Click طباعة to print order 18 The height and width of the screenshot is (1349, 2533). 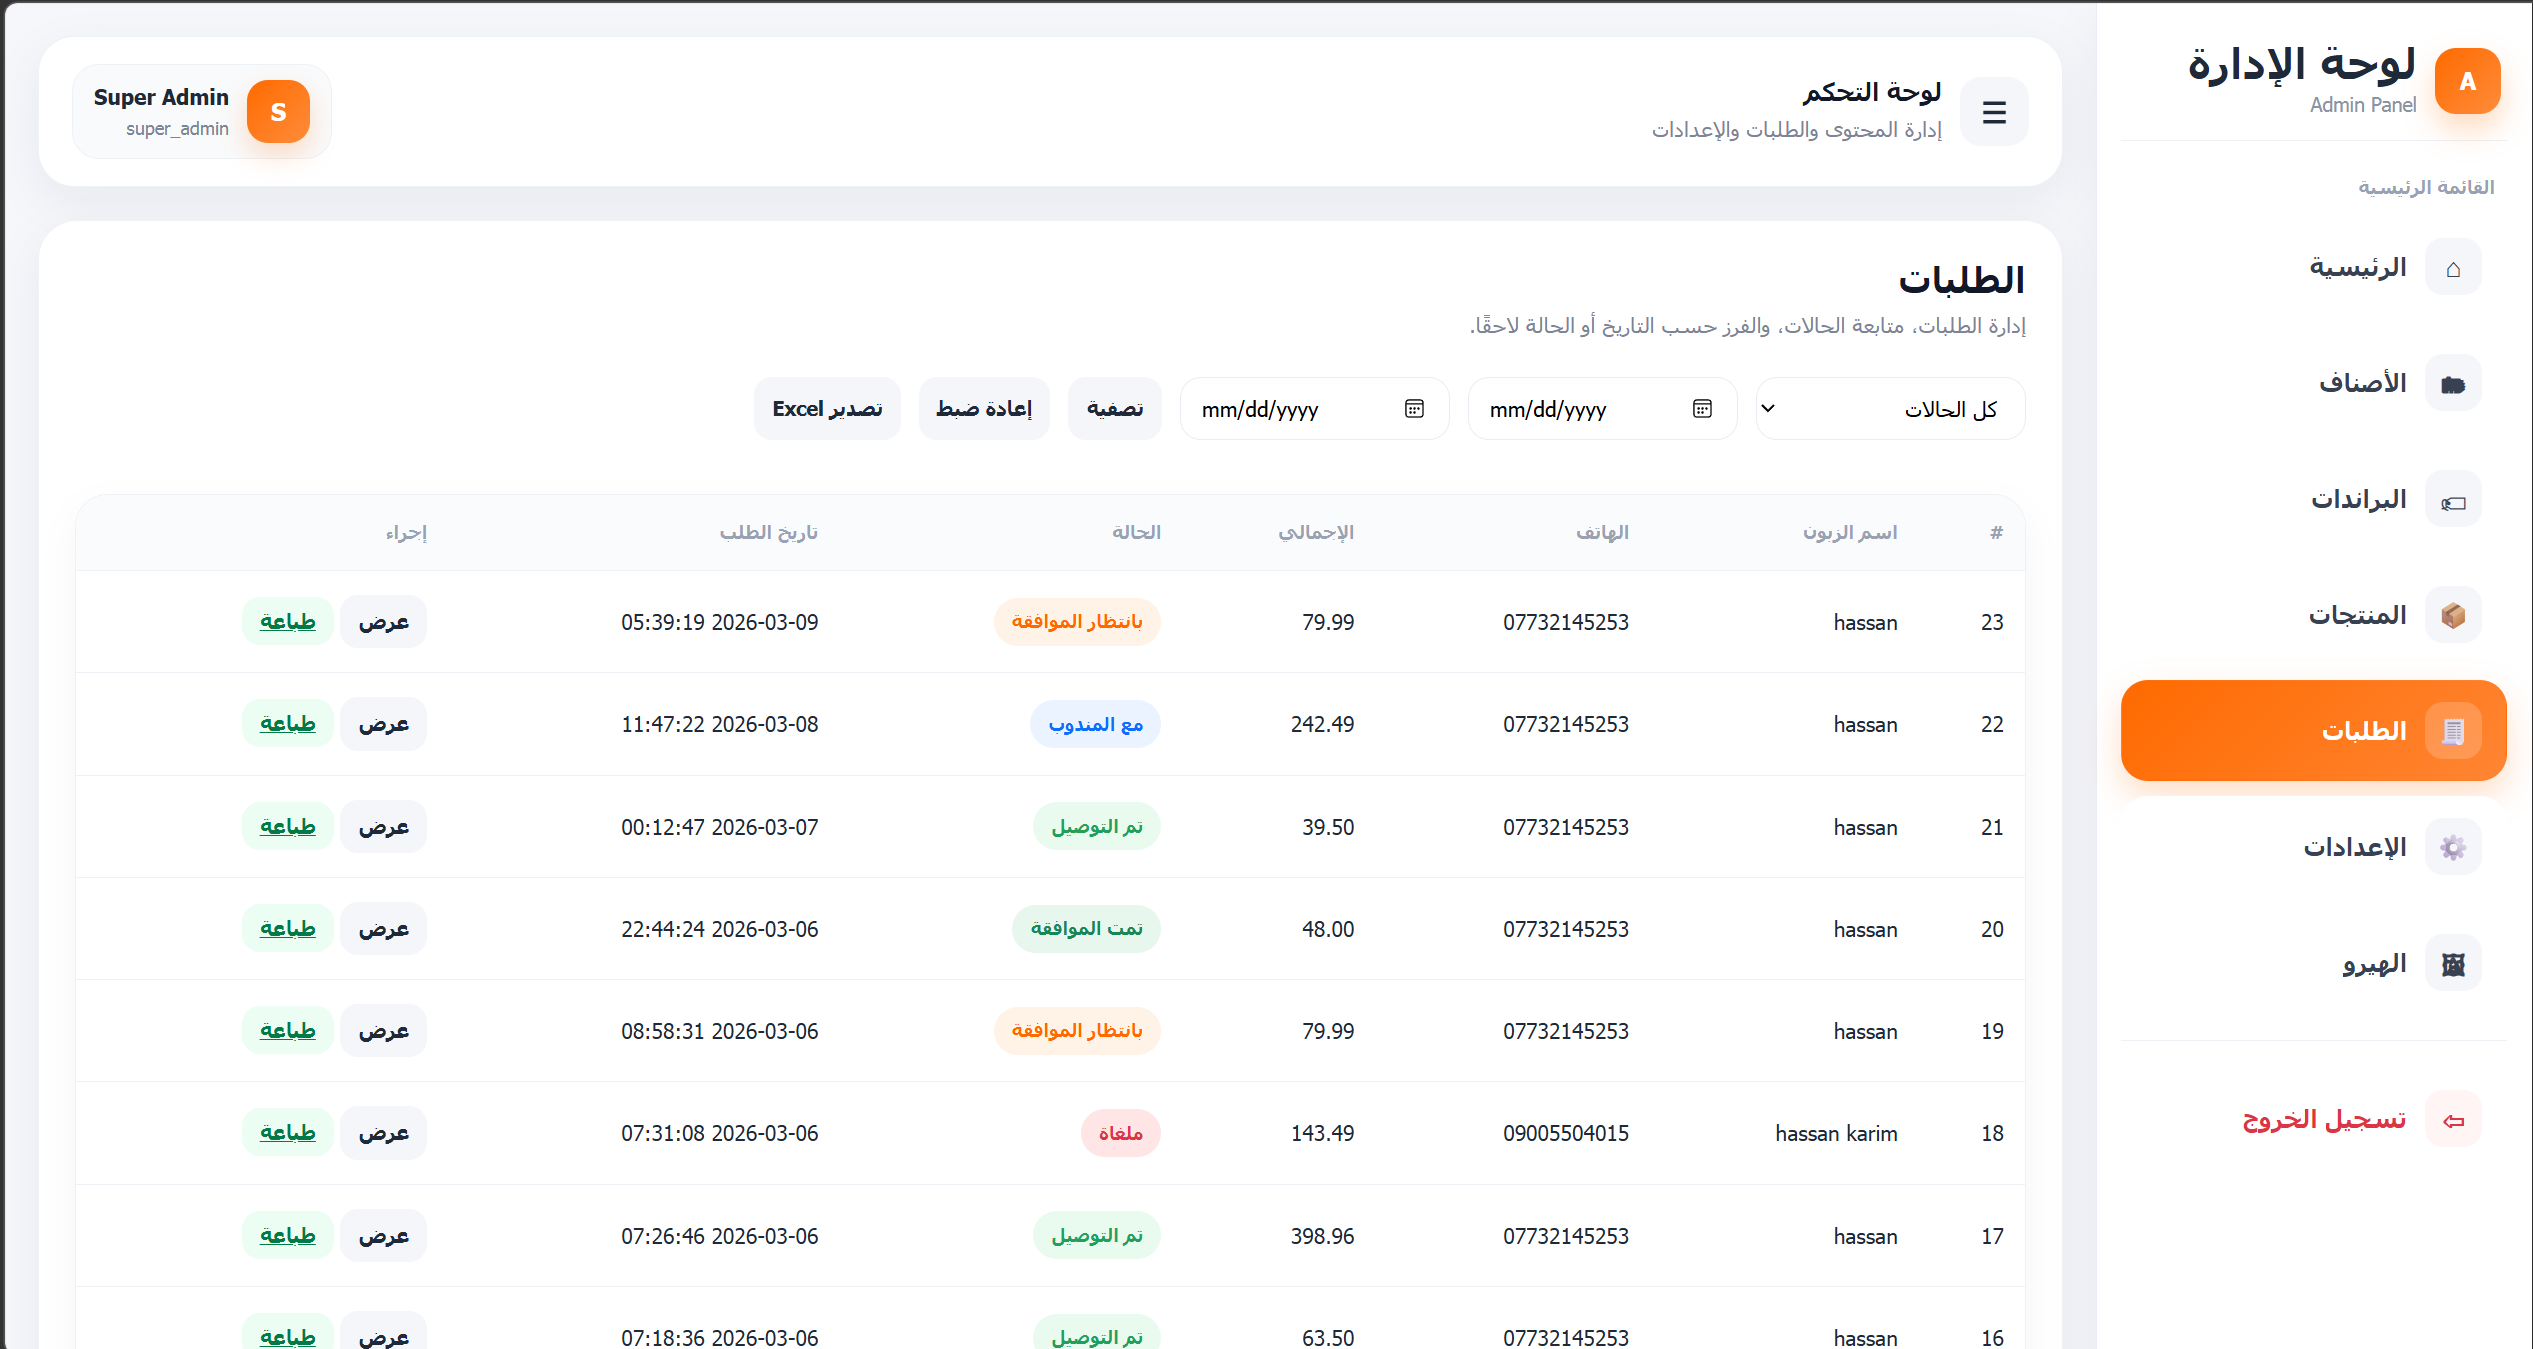coord(287,1132)
